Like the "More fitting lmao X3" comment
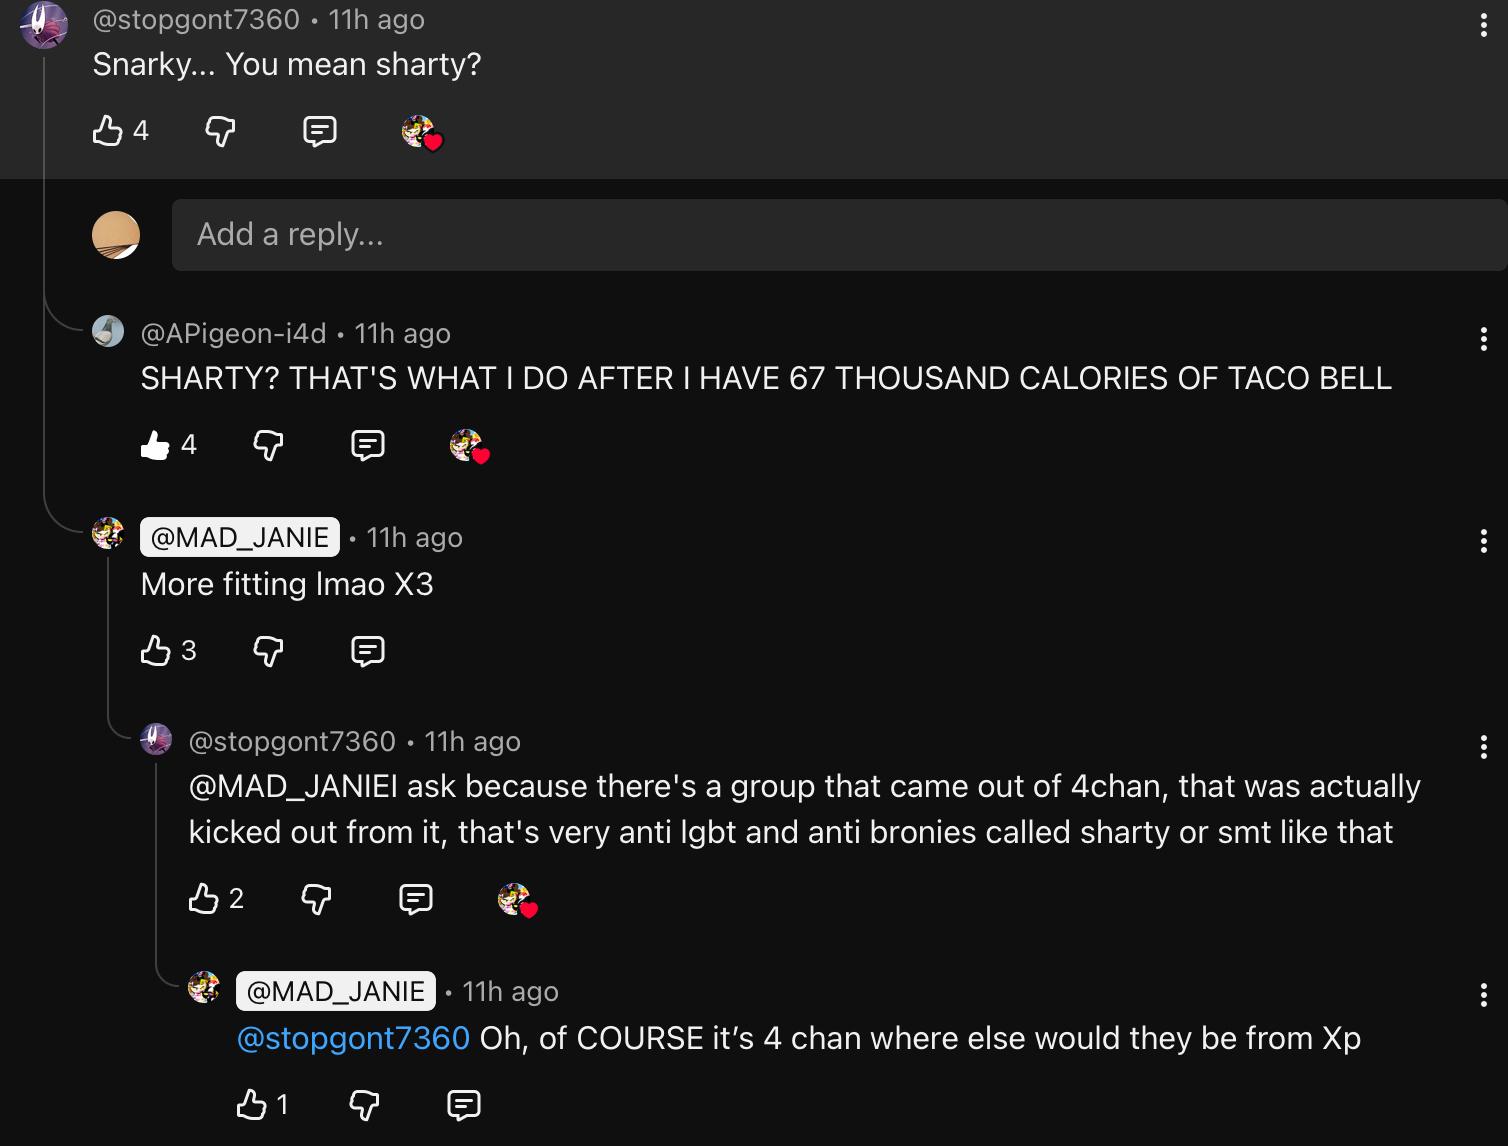 (x=155, y=651)
